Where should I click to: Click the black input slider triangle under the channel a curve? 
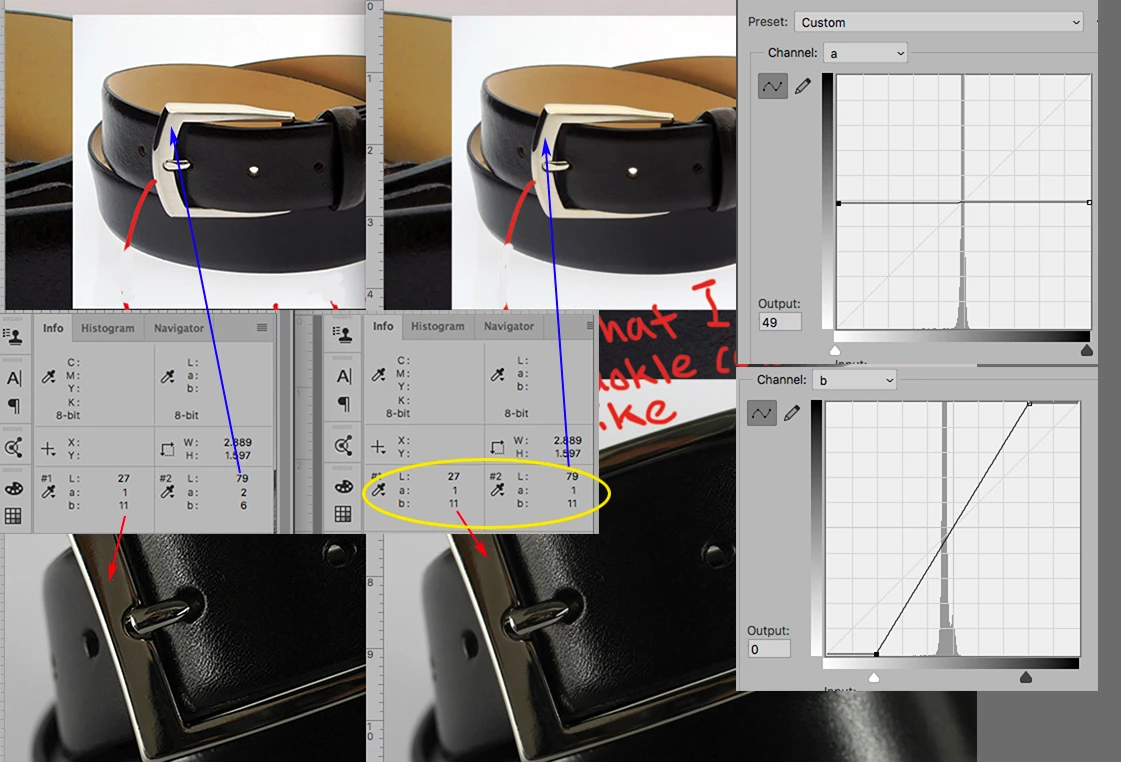[x=1087, y=350]
